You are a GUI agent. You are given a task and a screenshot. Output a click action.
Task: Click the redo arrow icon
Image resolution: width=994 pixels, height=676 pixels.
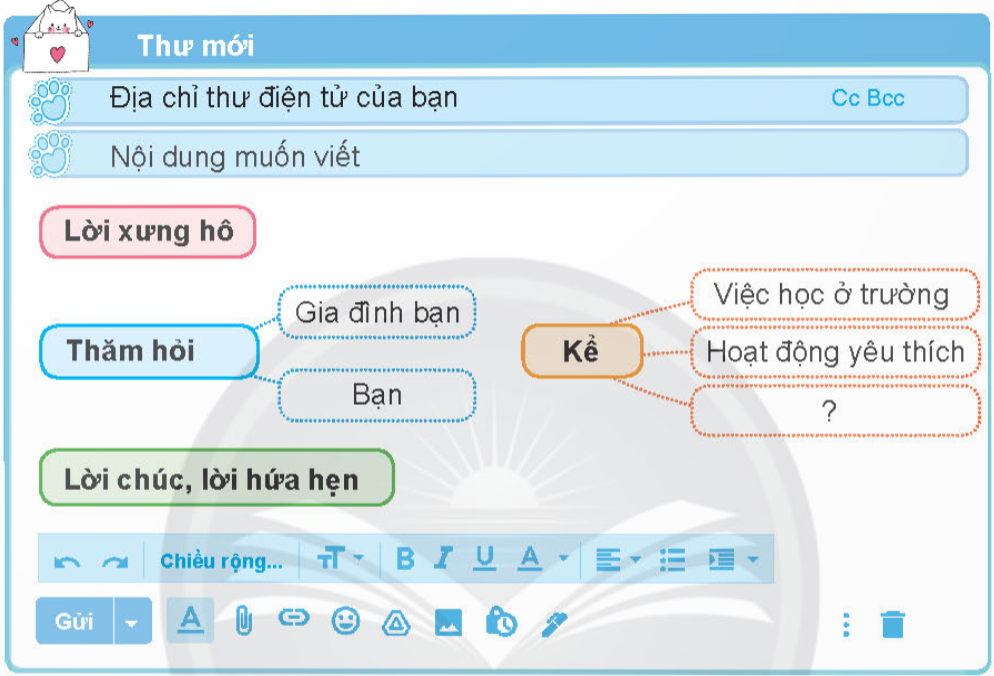click(115, 562)
